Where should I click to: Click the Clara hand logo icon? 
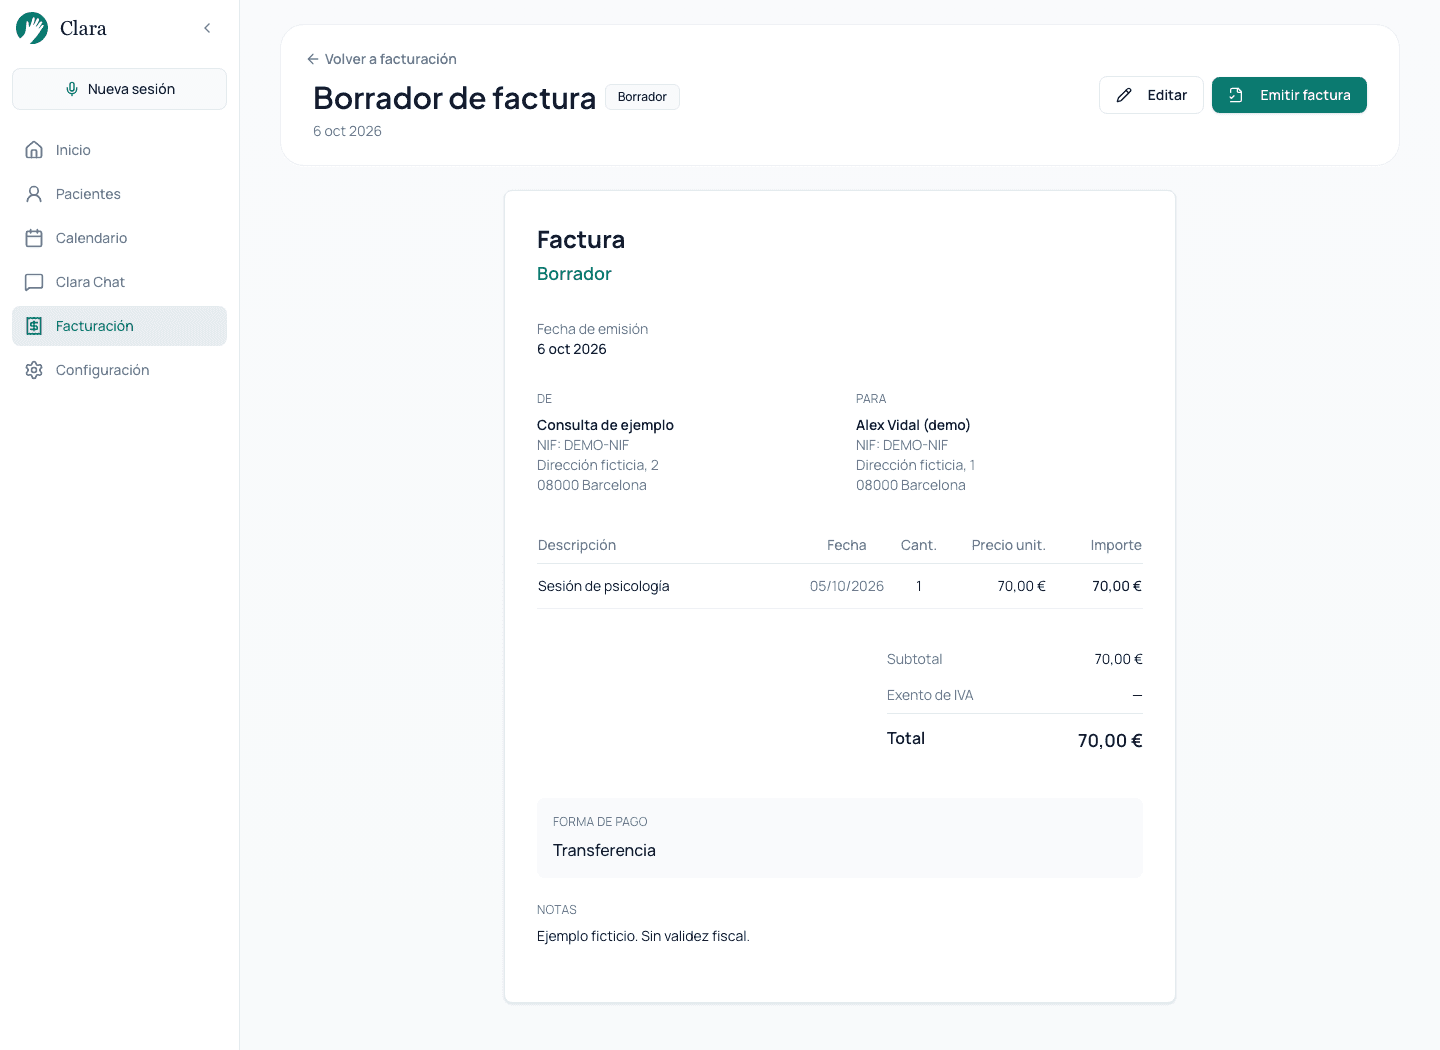[32, 28]
